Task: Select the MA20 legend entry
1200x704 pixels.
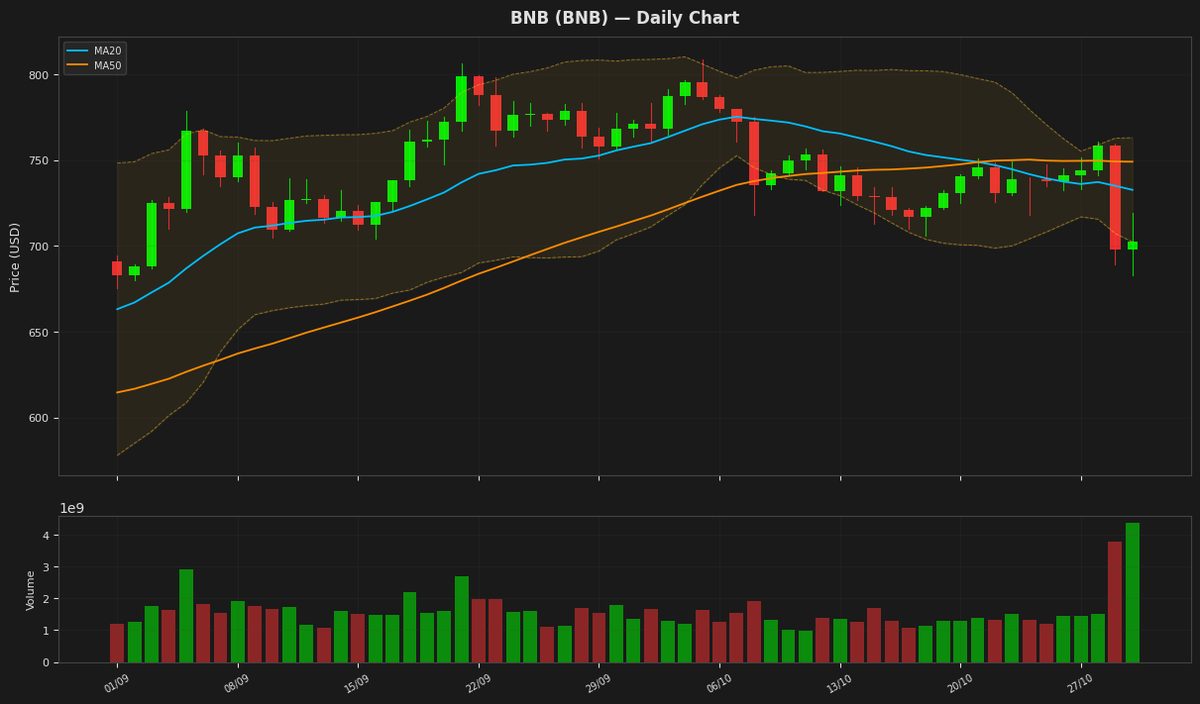Action: pos(96,51)
